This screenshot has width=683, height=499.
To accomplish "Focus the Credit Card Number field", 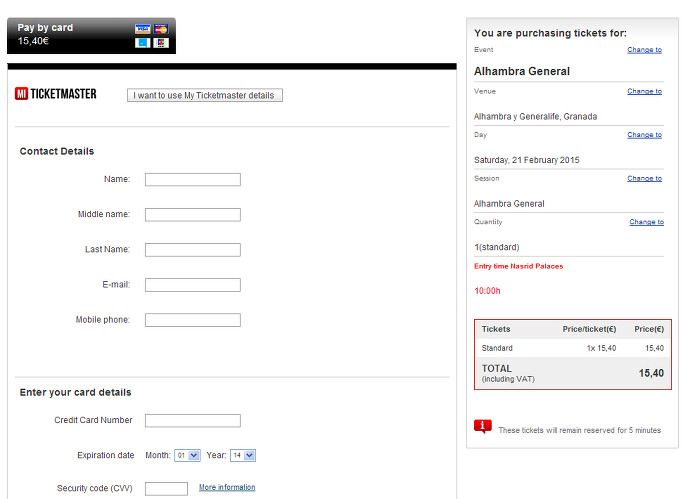I will [x=193, y=421].
